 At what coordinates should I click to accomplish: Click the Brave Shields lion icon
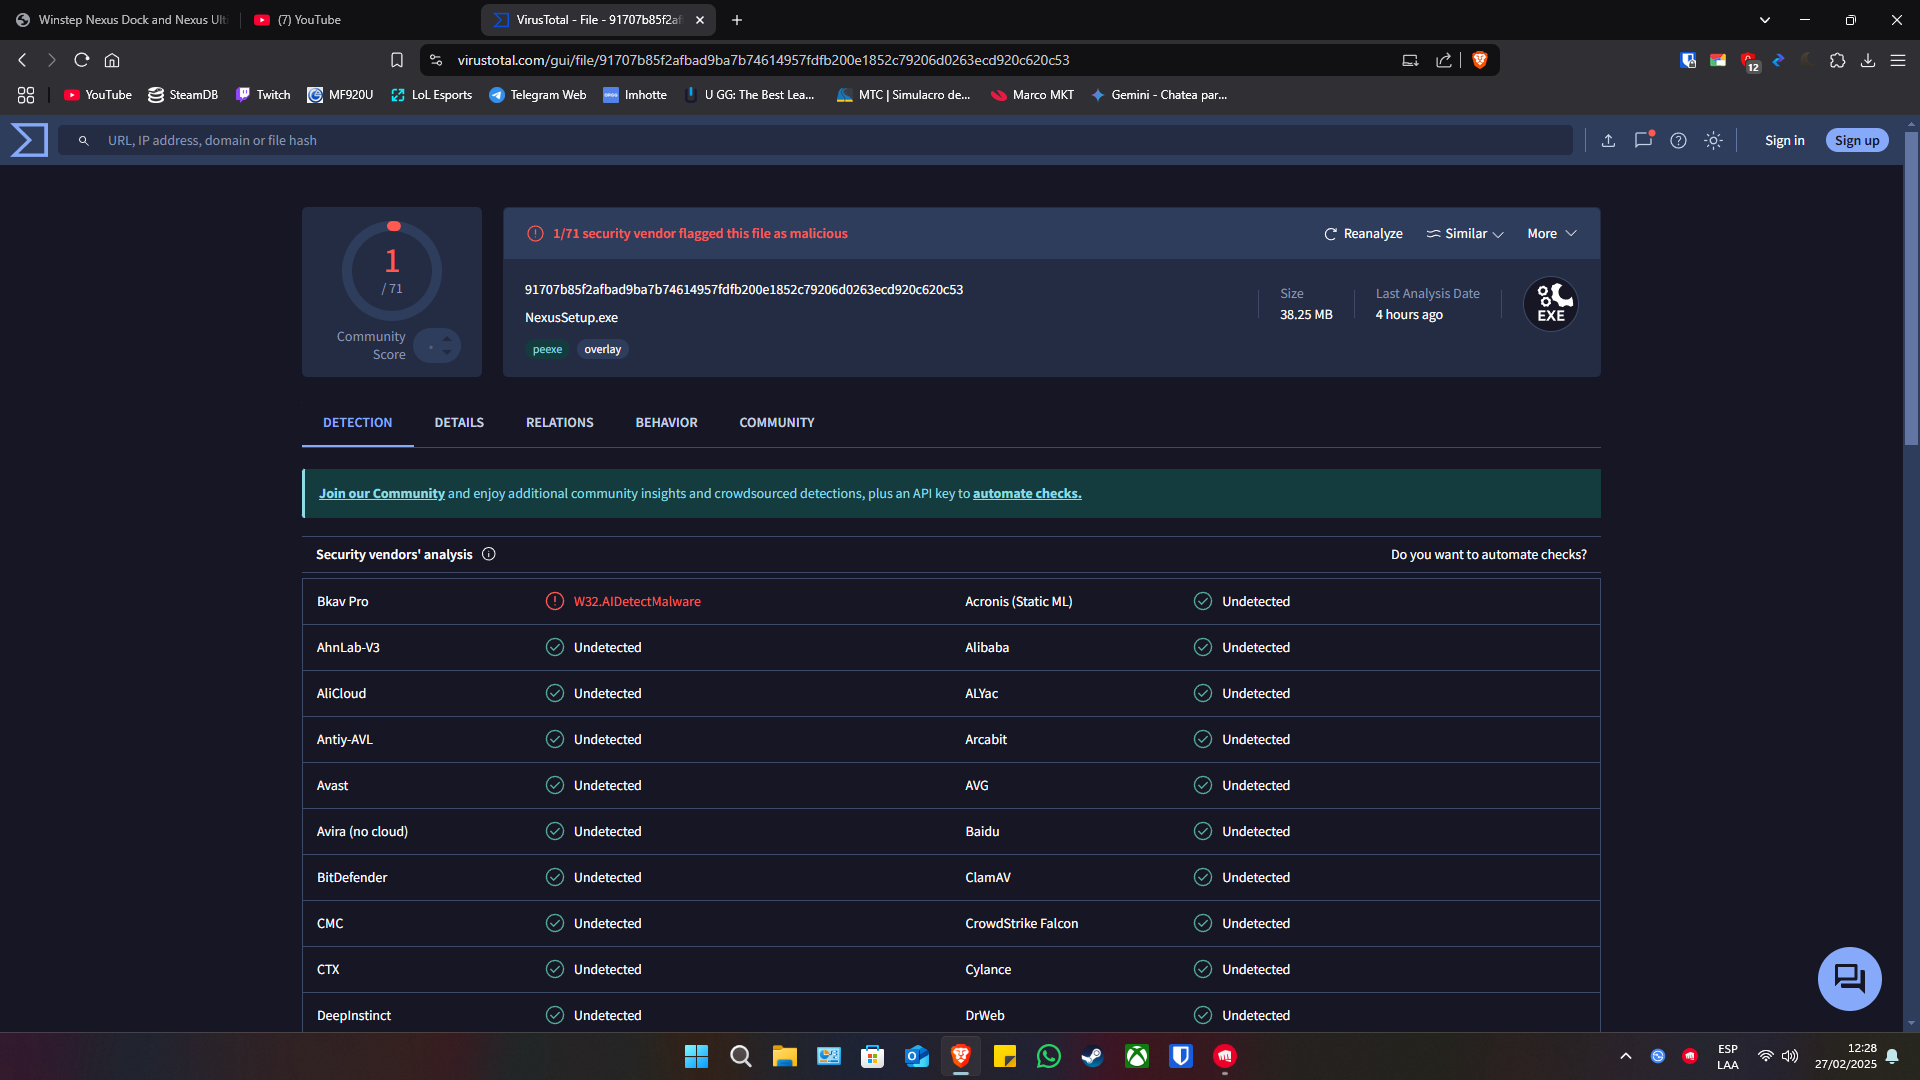point(1480,60)
